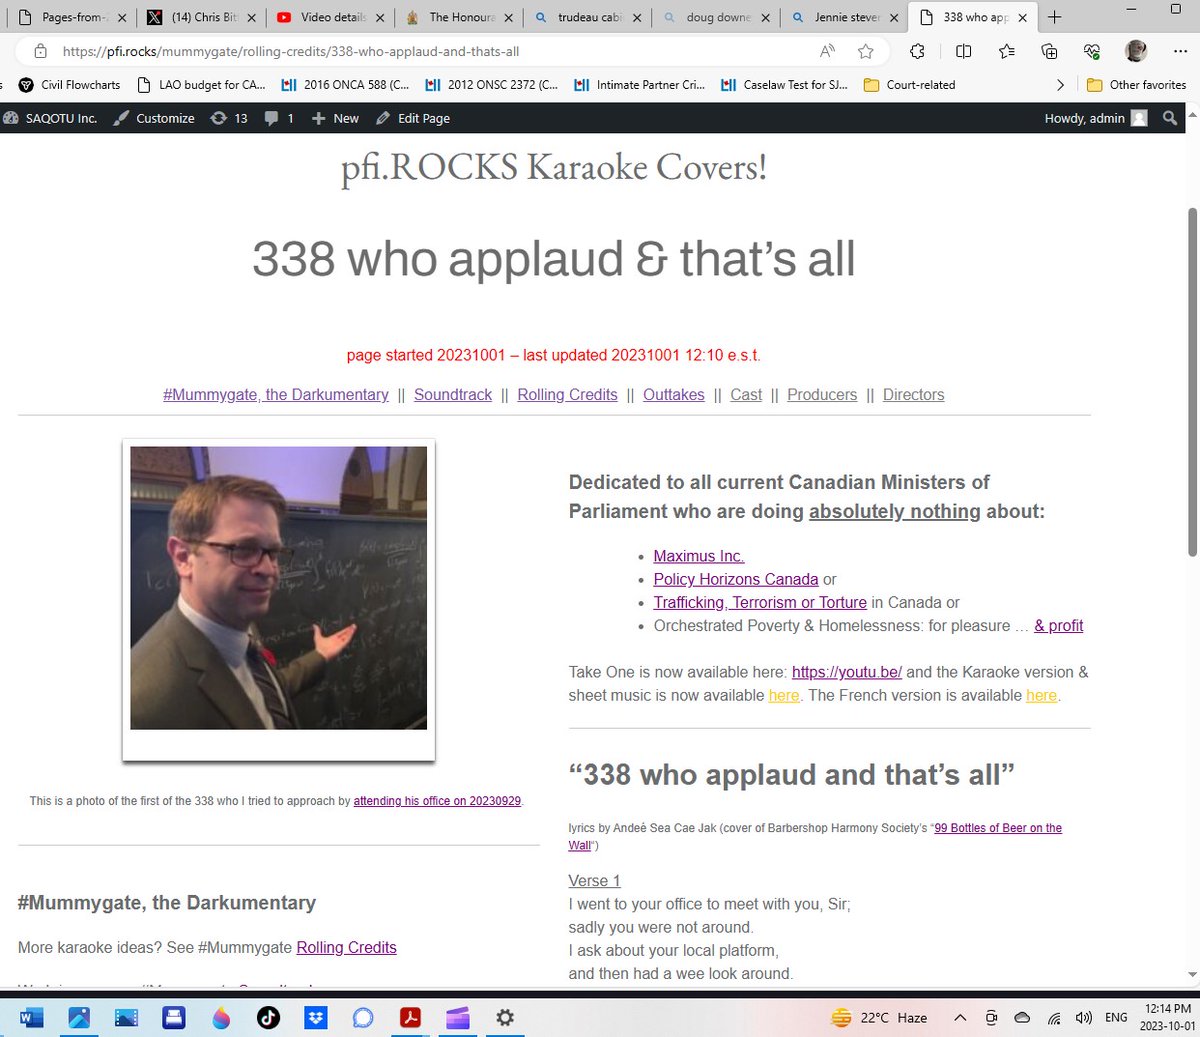Open the New dropdown in admin bar

tap(335, 118)
